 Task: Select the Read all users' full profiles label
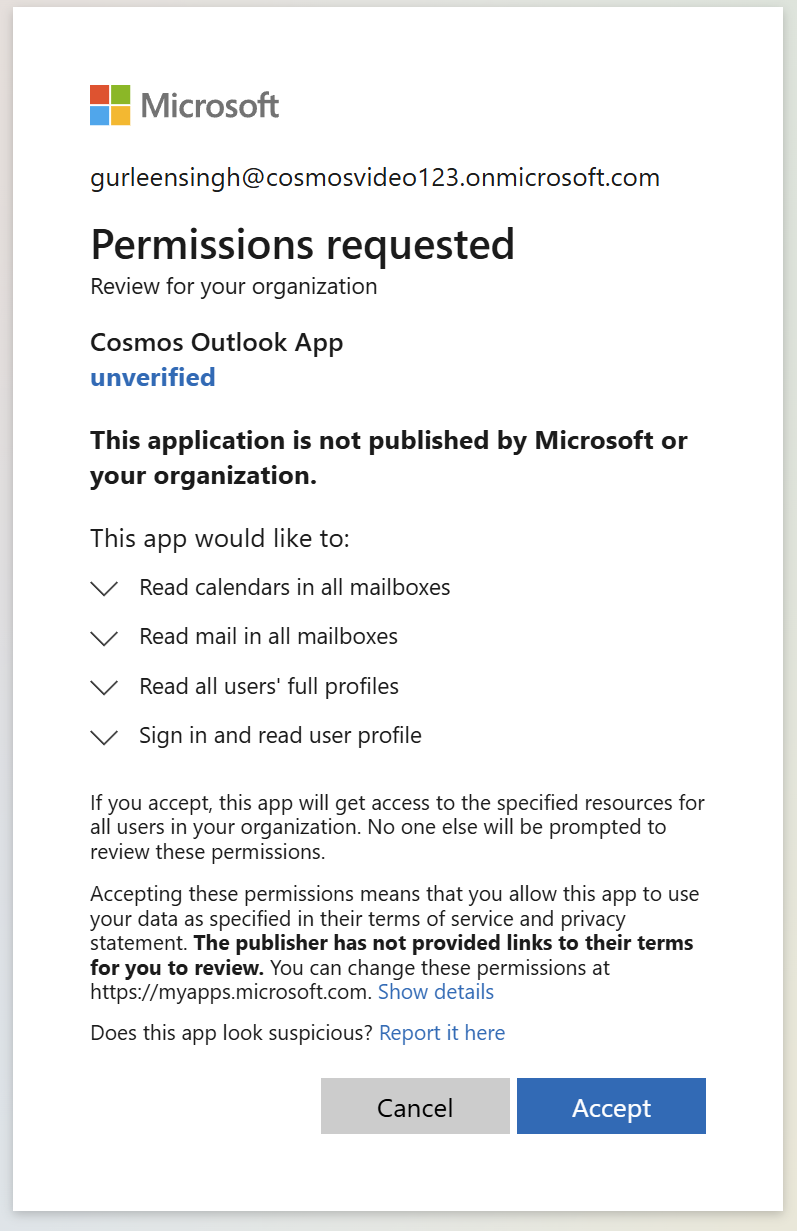click(269, 686)
